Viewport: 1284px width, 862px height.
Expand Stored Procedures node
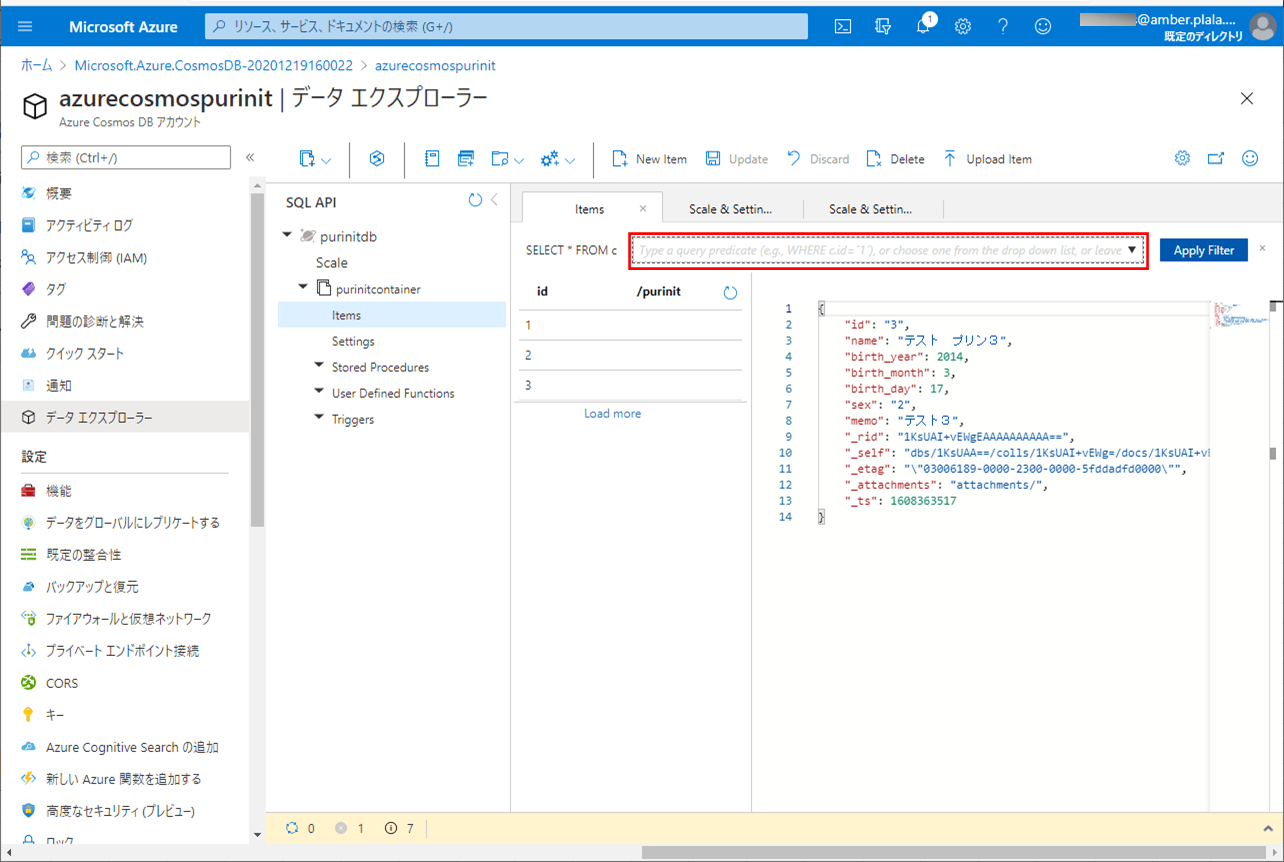pyautogui.click(x=320, y=366)
